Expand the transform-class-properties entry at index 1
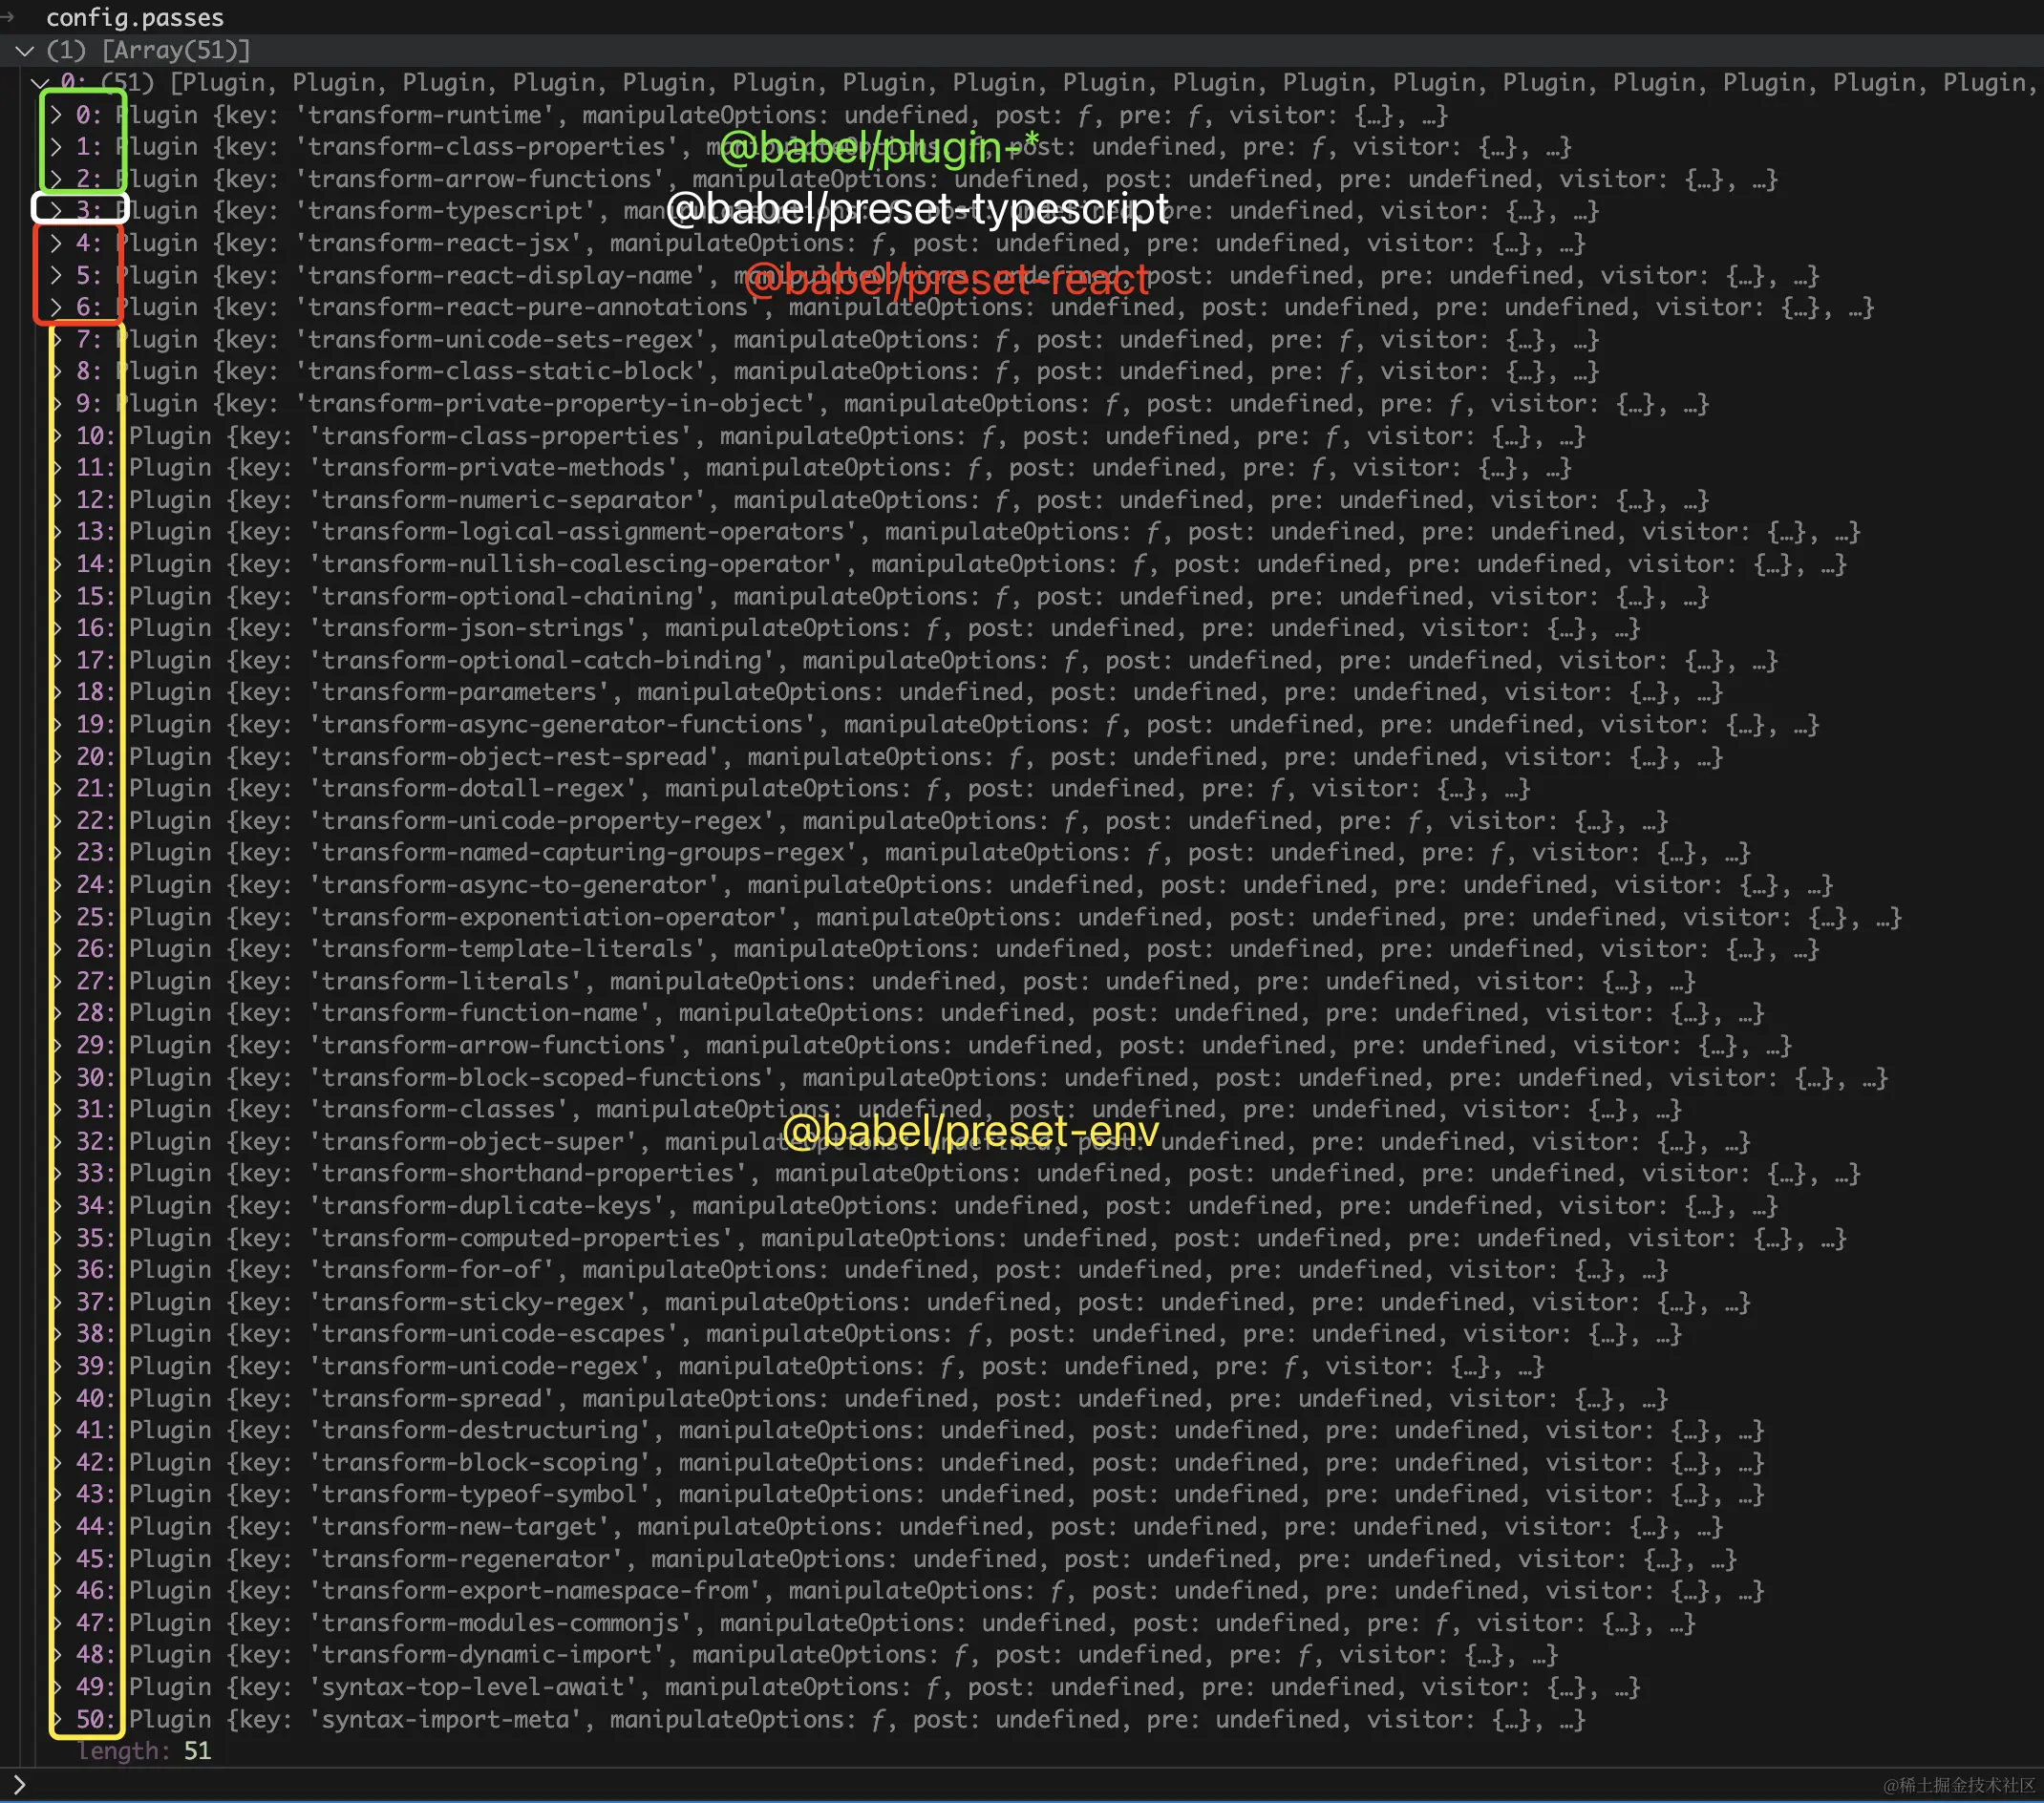 (x=57, y=146)
